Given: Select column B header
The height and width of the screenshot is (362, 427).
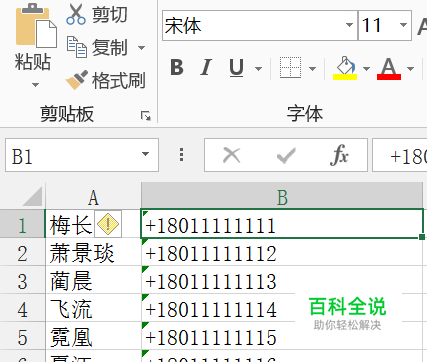Looking at the screenshot, I should coord(282,197).
